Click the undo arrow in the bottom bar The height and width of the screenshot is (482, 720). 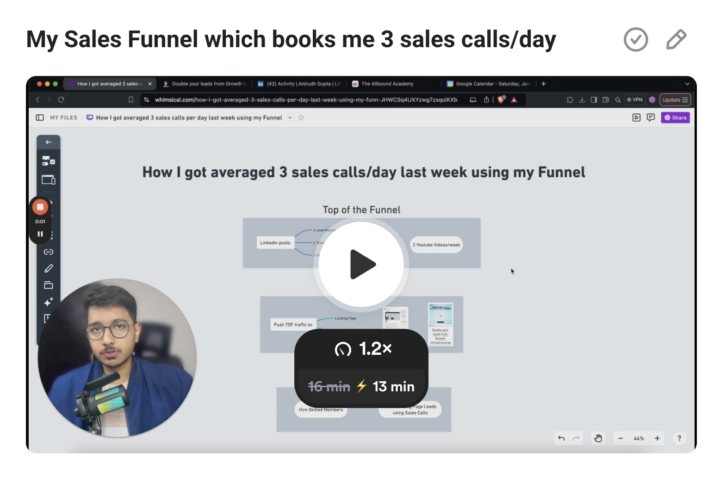click(561, 438)
